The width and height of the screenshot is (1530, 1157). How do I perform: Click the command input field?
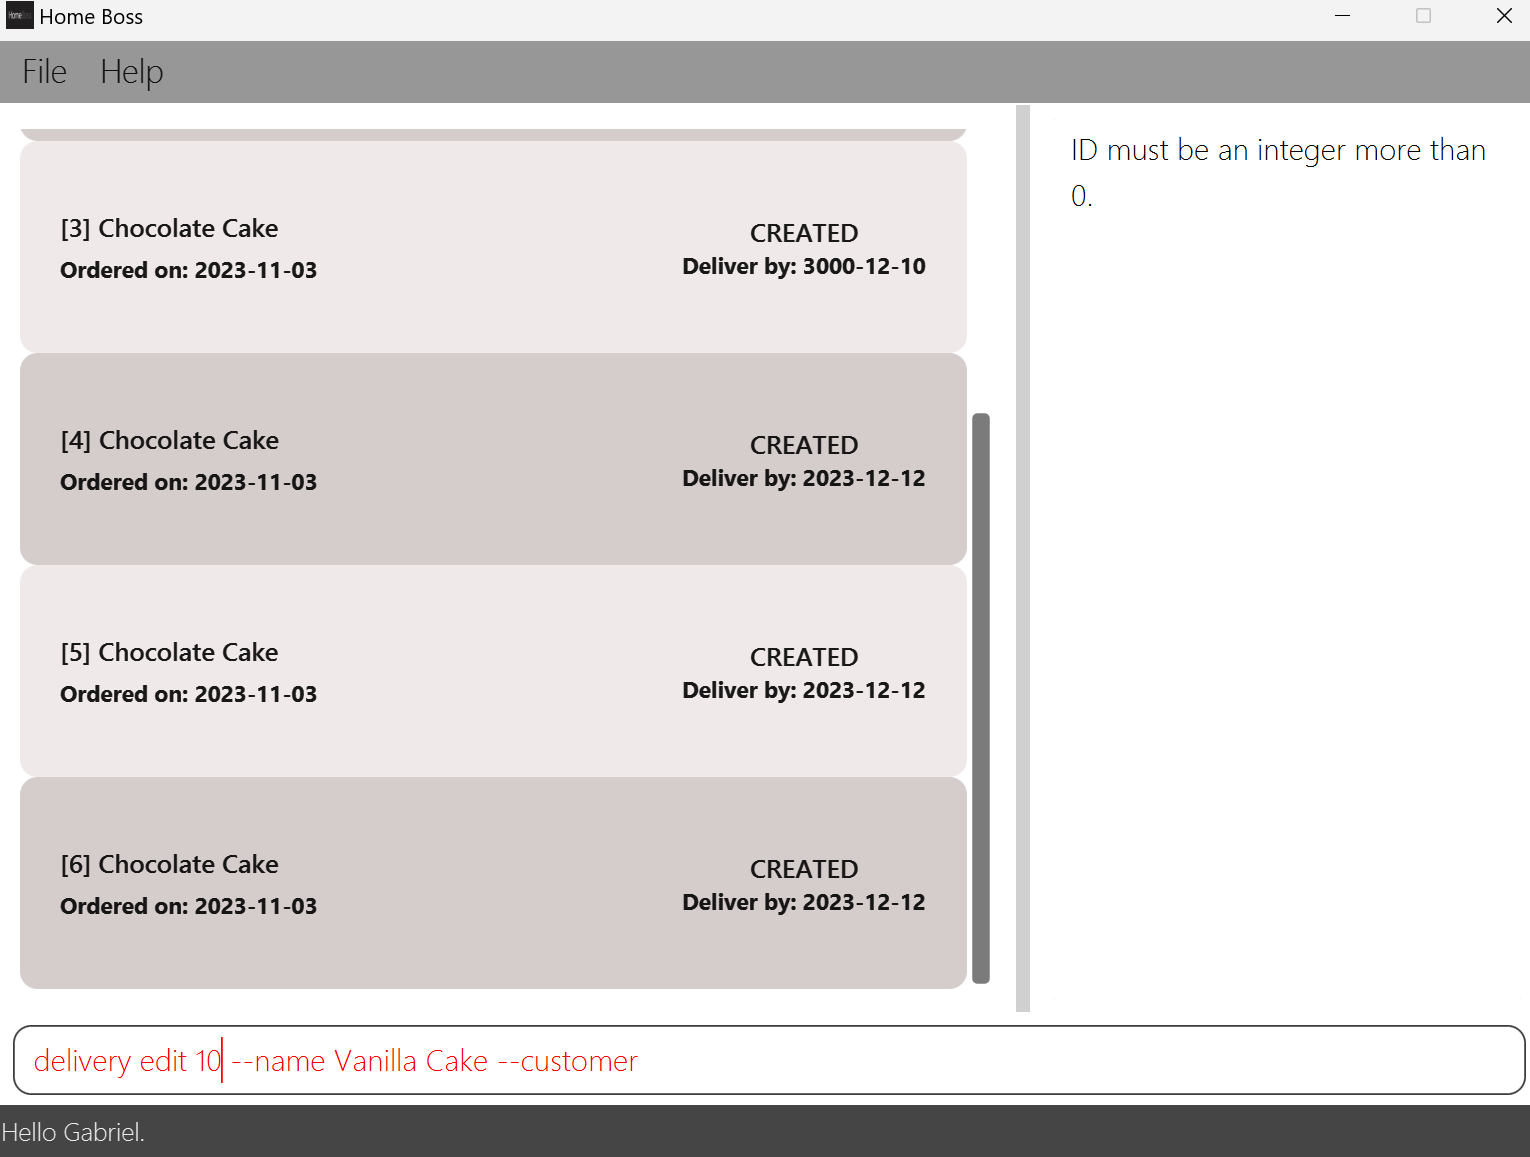click(x=760, y=1060)
